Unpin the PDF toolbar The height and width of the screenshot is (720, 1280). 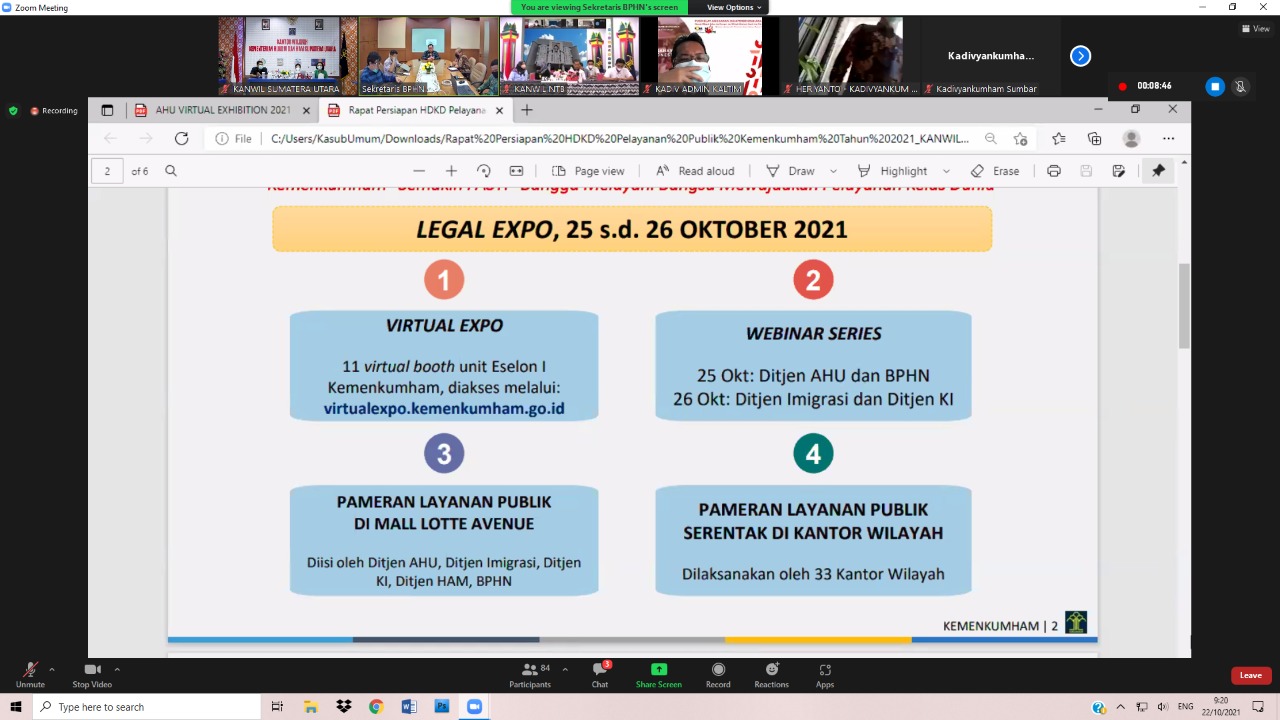[1158, 171]
